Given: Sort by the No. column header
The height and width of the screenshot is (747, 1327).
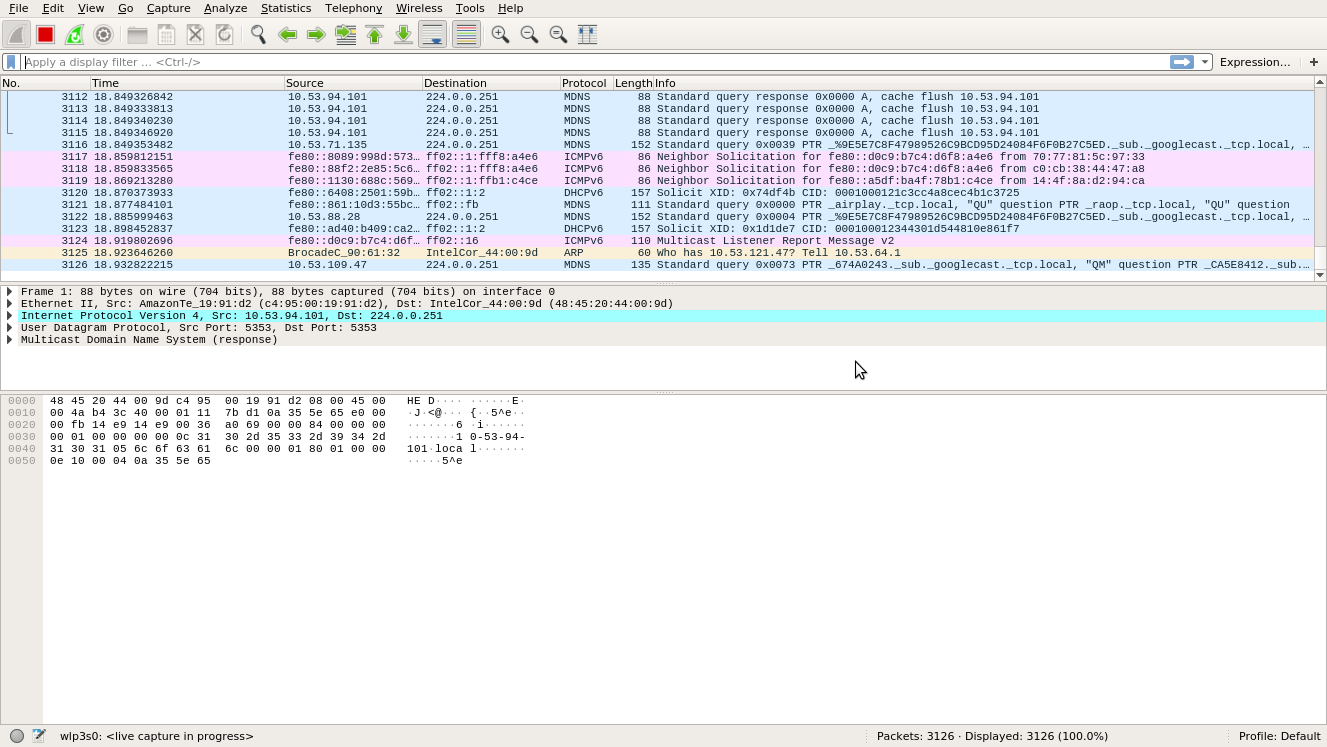Looking at the screenshot, I should coord(45,83).
